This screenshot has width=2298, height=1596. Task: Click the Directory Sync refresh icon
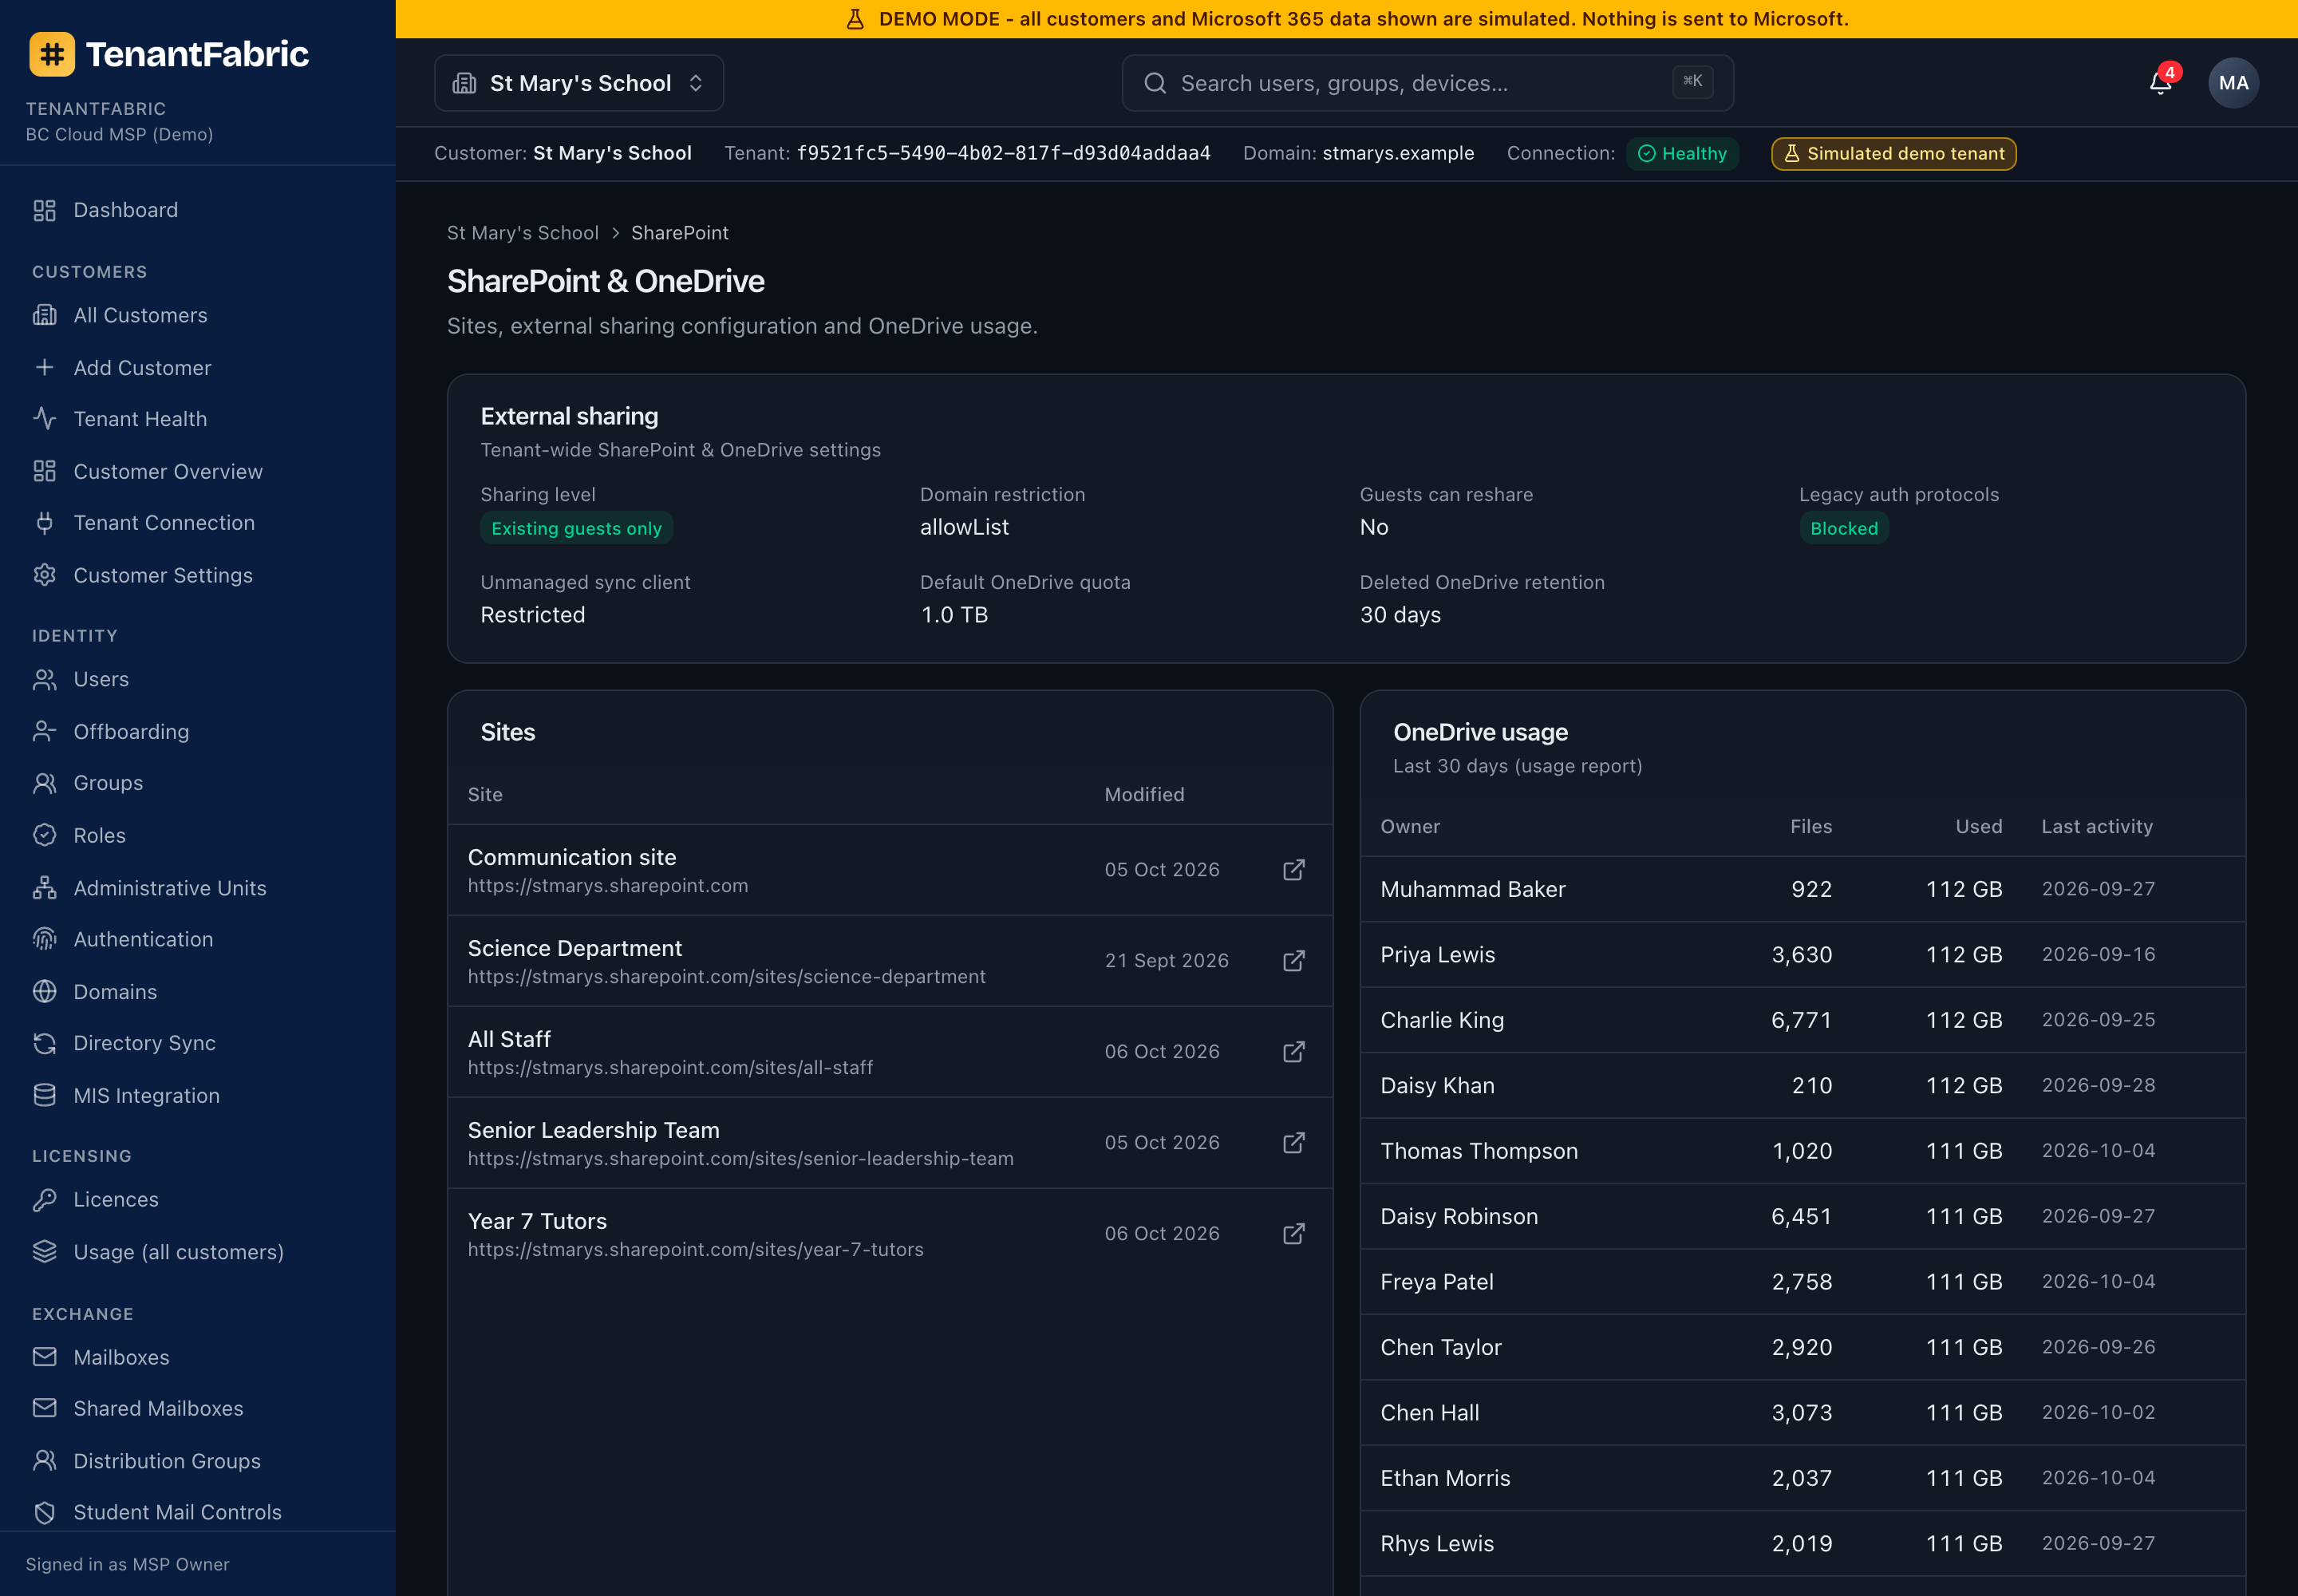tap(44, 1043)
